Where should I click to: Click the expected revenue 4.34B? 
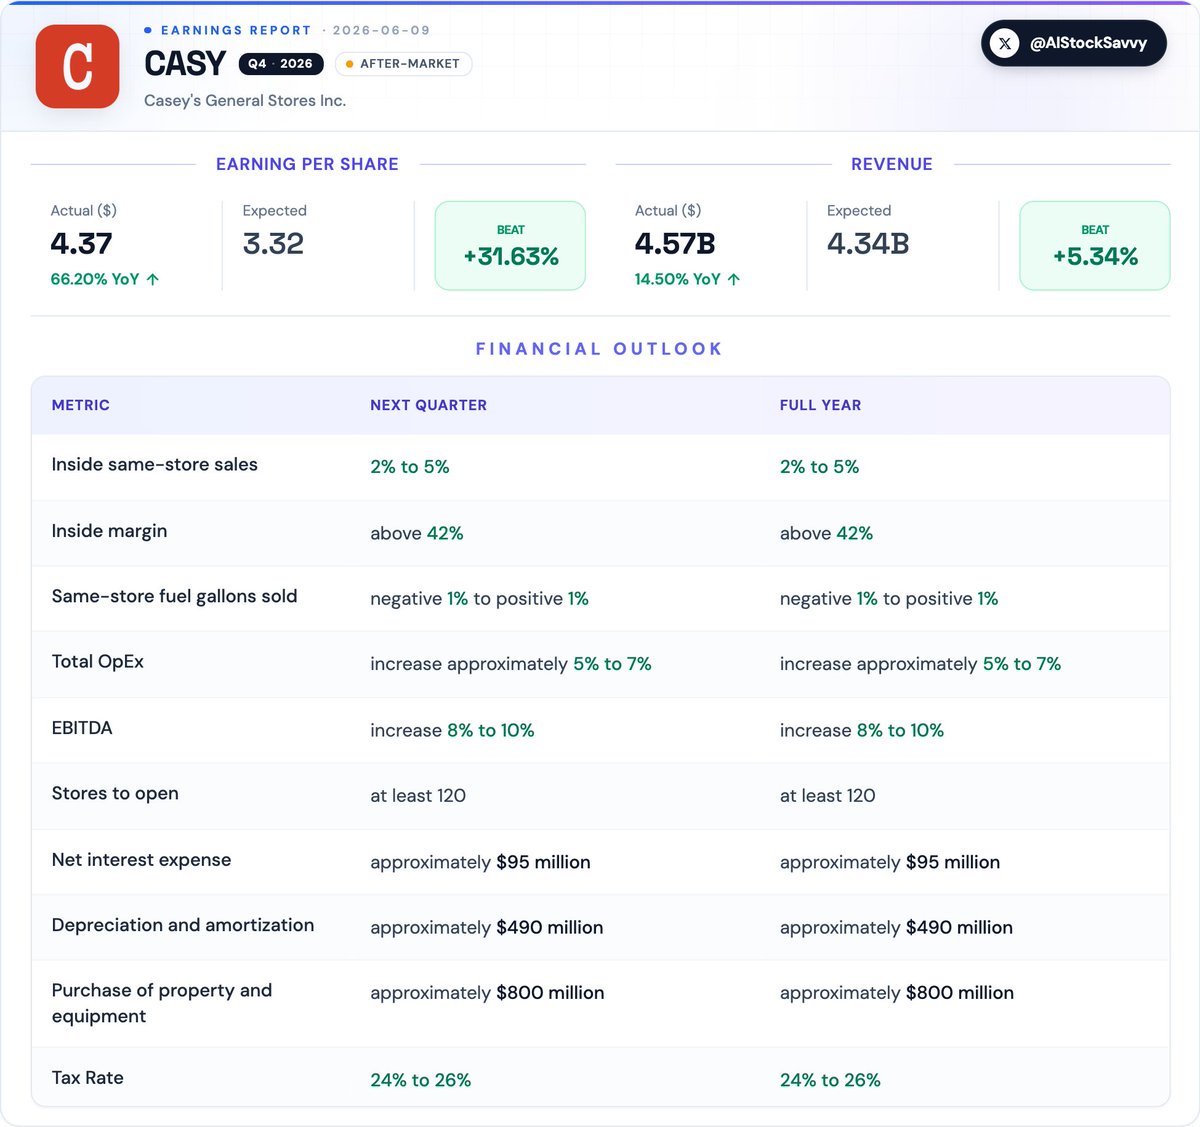point(868,243)
